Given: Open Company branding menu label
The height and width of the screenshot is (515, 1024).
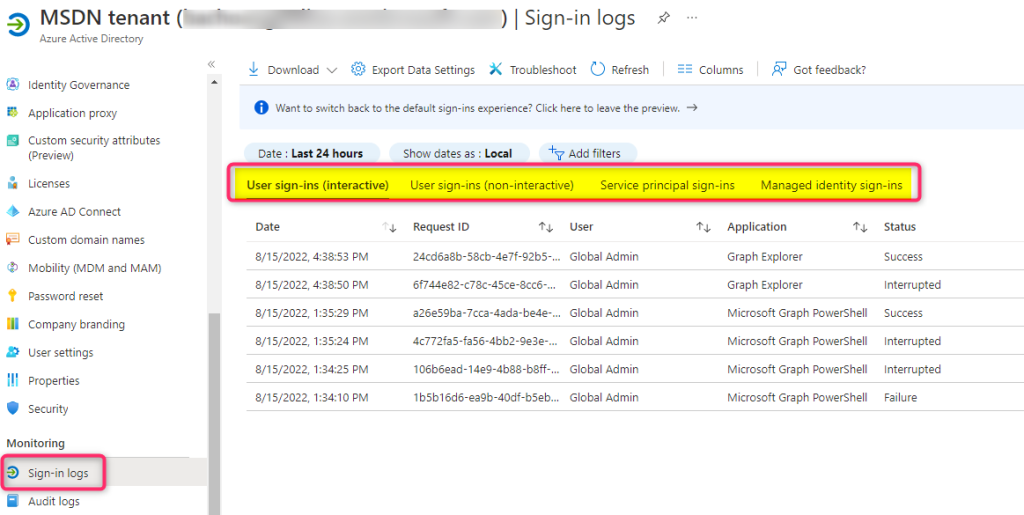Looking at the screenshot, I should tap(76, 324).
